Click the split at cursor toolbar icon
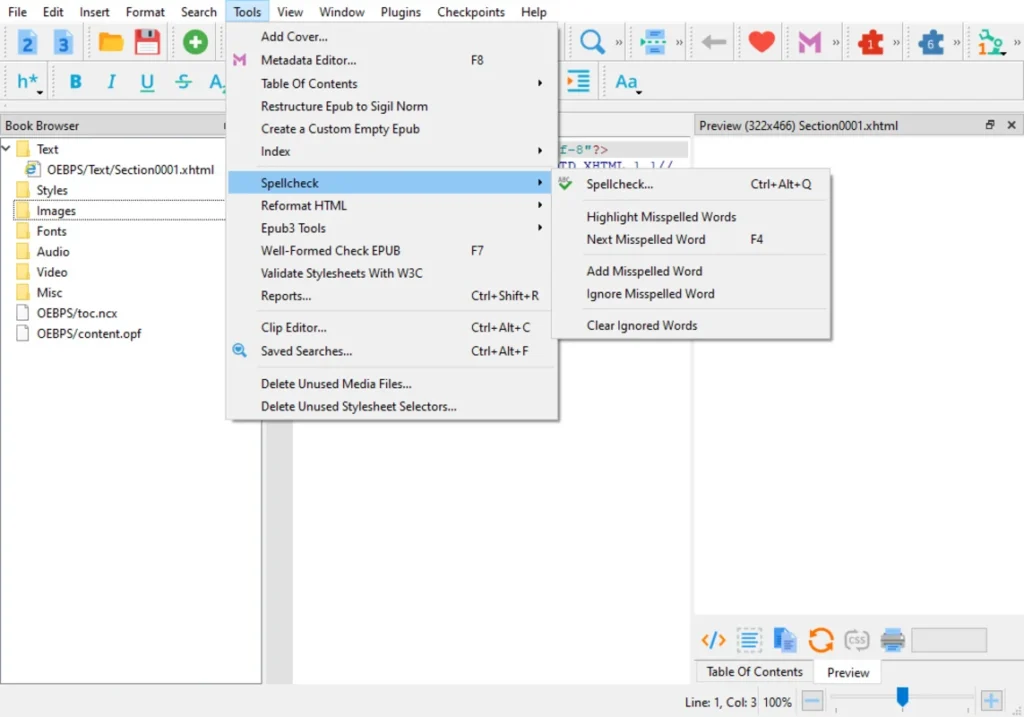 click(653, 42)
